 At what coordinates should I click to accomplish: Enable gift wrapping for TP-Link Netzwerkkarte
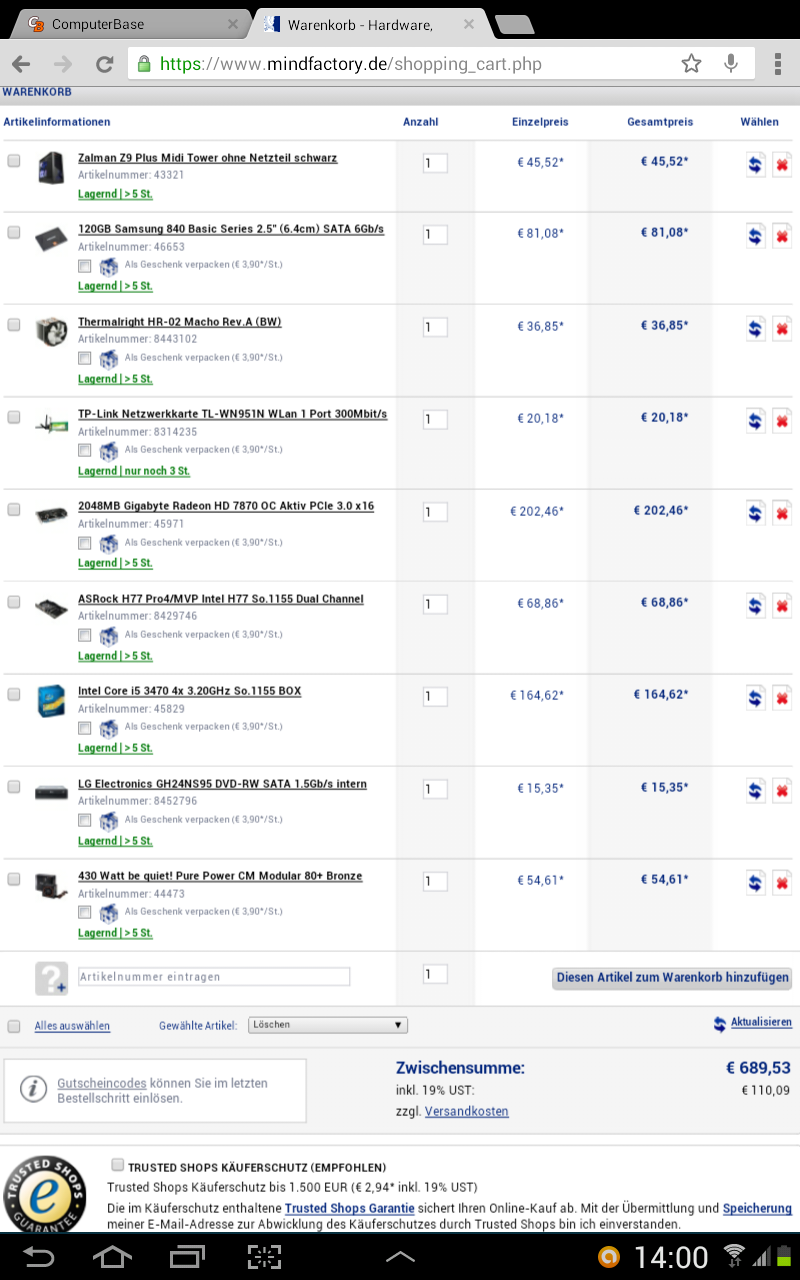pos(85,451)
